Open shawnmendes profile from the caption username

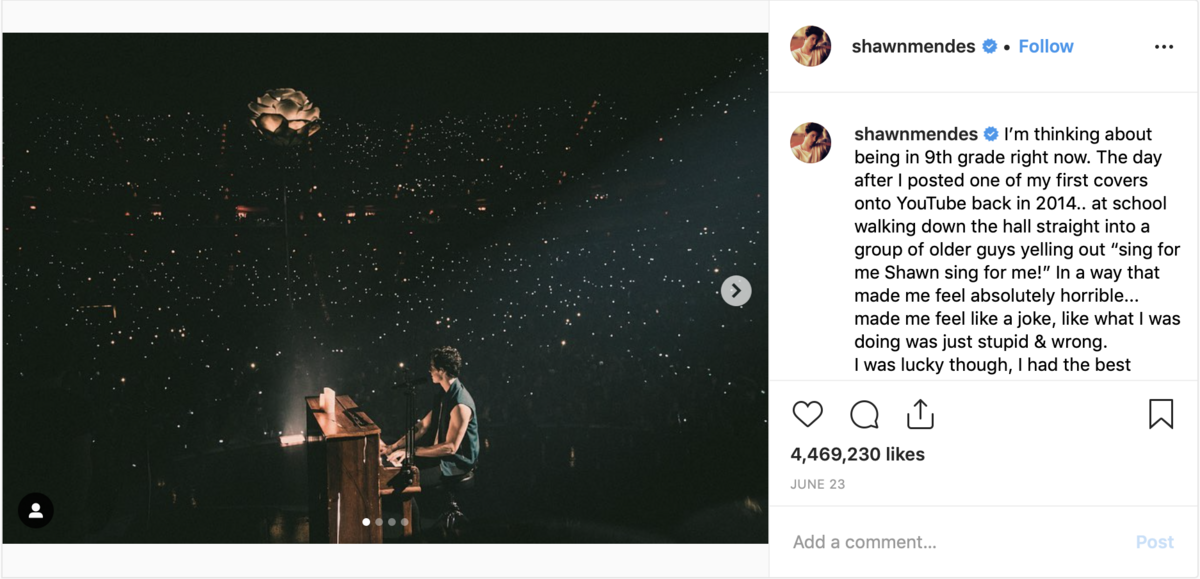tap(916, 134)
